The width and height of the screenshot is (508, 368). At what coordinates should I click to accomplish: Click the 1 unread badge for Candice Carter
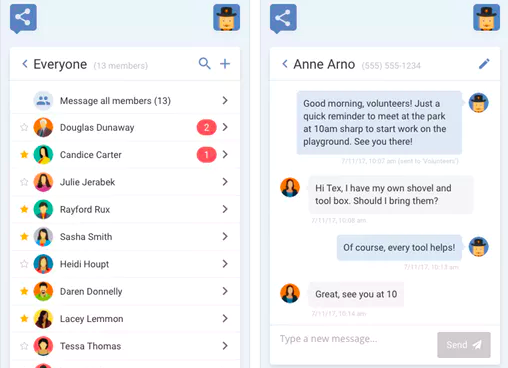(x=207, y=155)
